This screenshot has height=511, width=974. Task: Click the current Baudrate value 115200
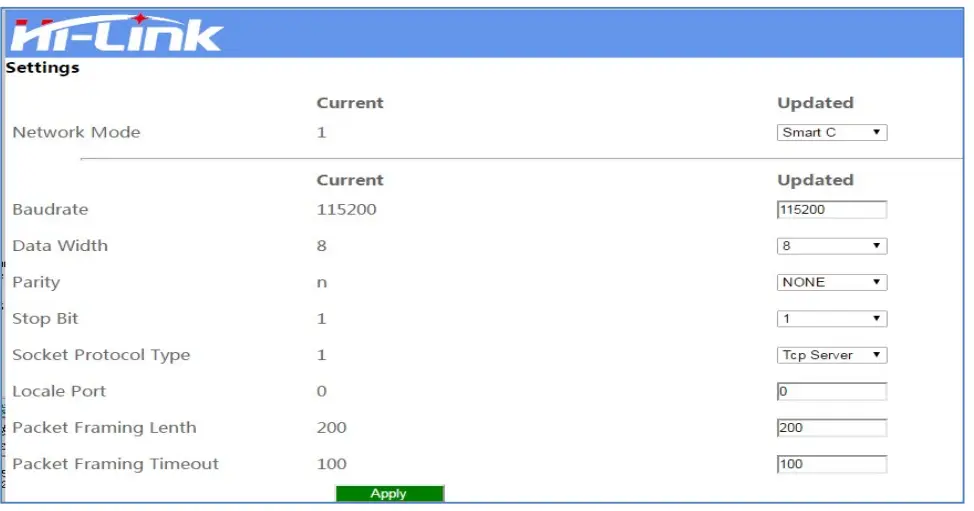click(x=347, y=209)
